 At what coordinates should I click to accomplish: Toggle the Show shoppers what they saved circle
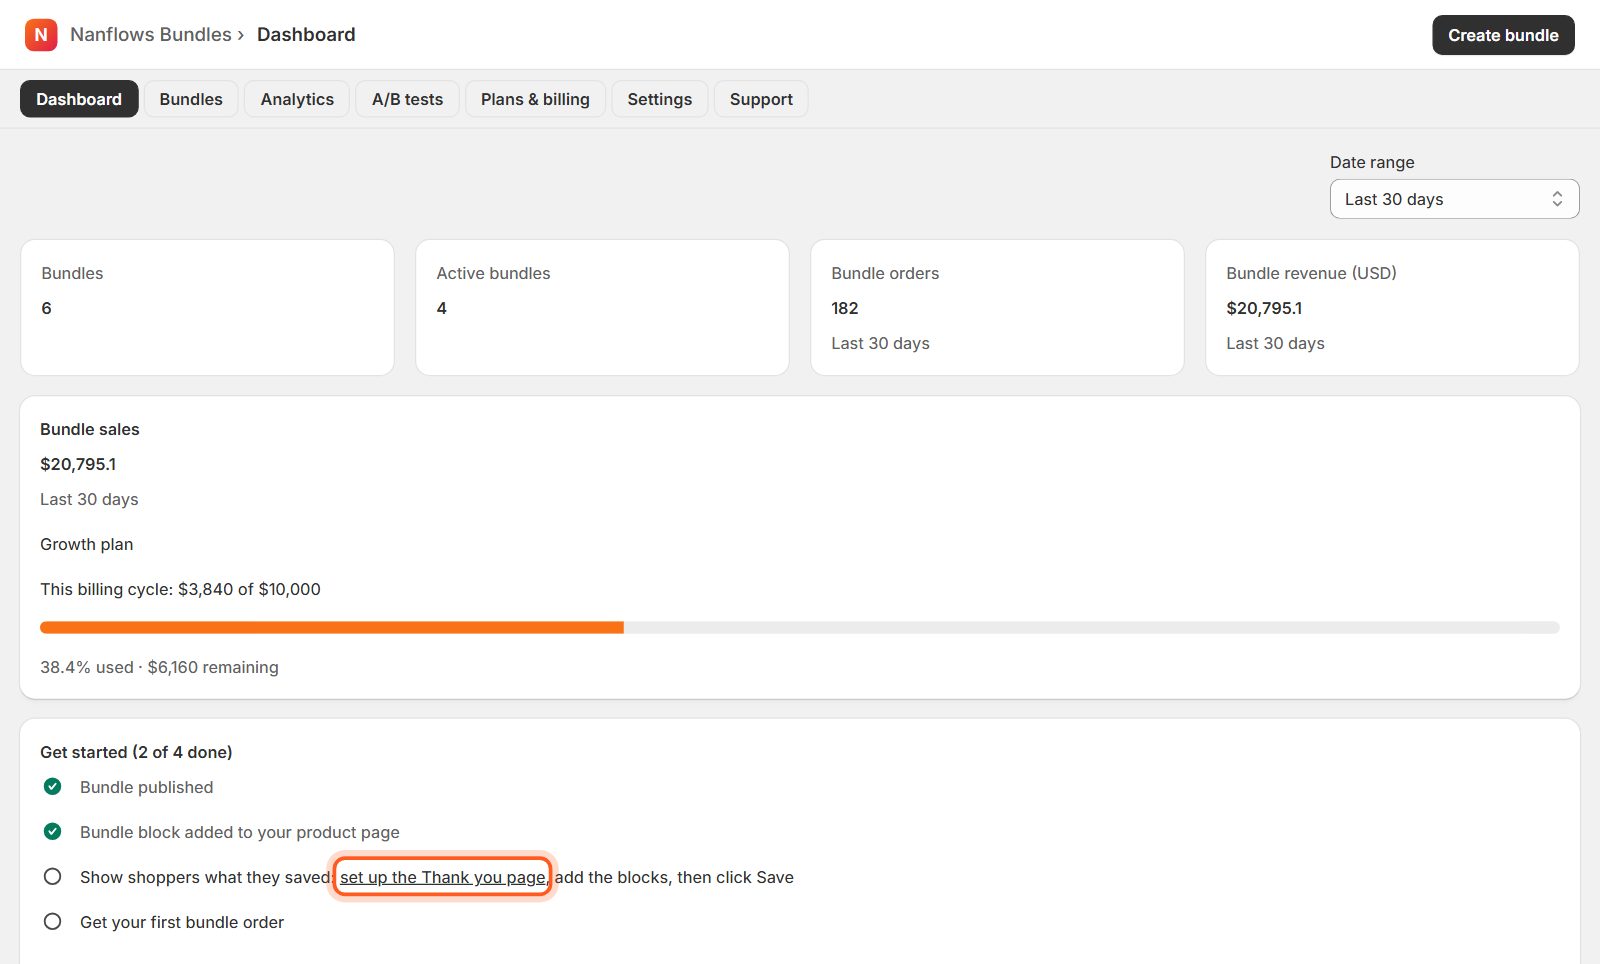tap(53, 877)
